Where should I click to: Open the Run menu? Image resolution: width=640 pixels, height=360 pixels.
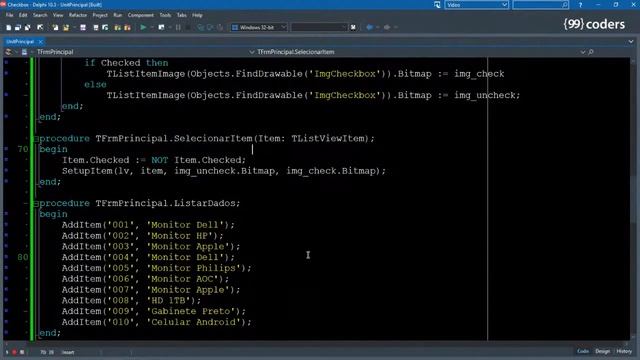point(118,15)
